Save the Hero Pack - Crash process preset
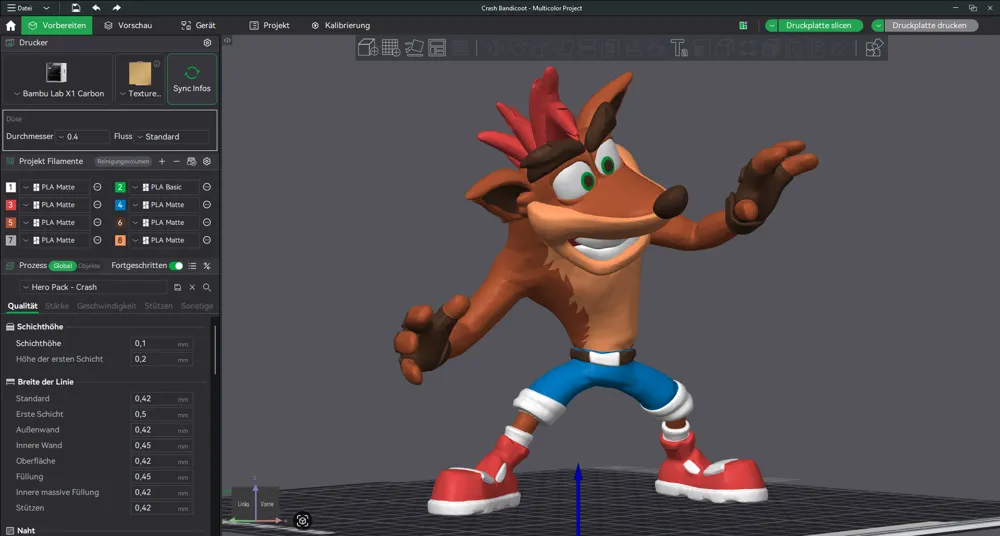The height and width of the screenshot is (536, 1000). click(x=177, y=287)
